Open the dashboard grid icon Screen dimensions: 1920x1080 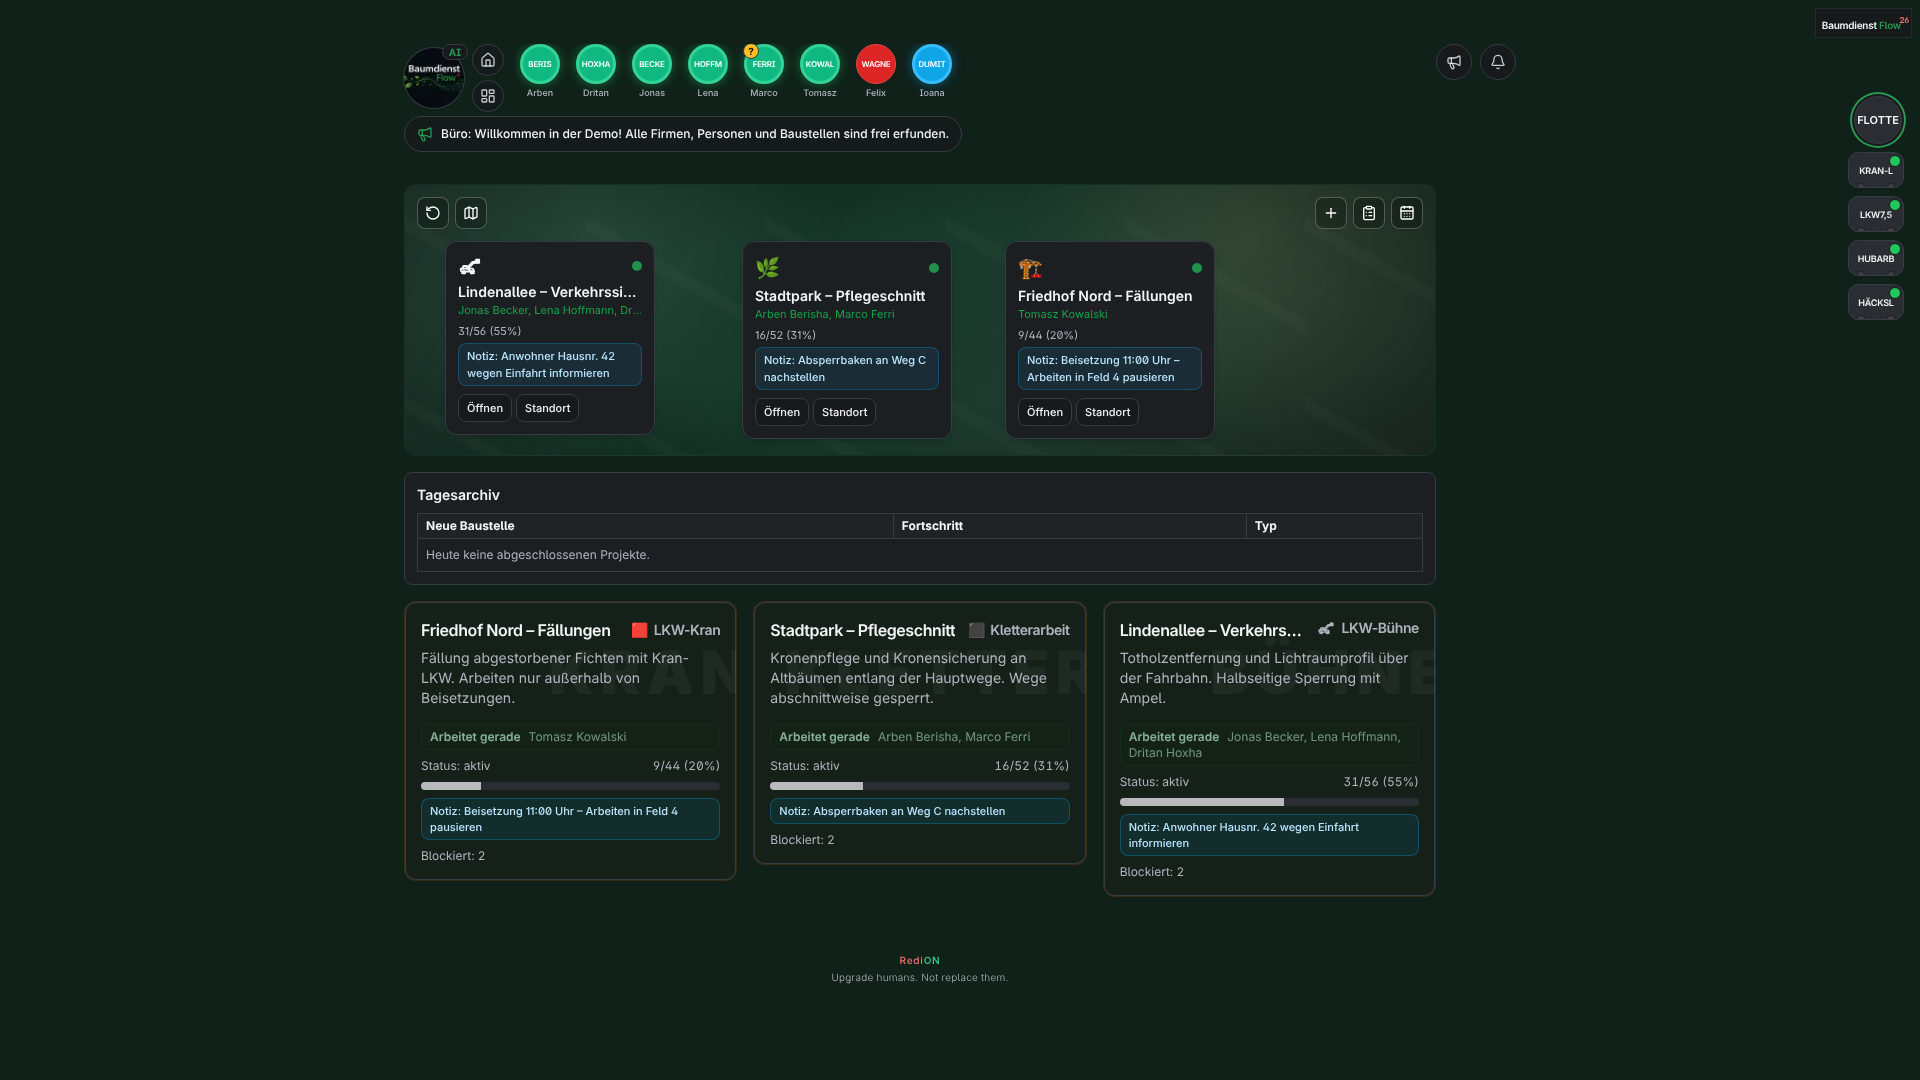click(488, 96)
